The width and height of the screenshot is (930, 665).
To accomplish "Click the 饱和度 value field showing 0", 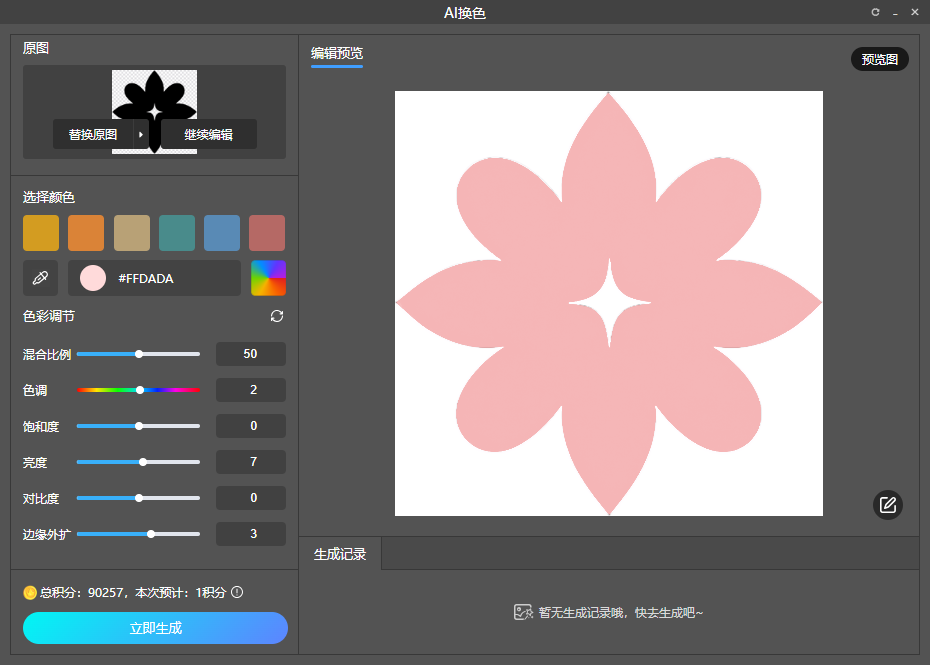I will pyautogui.click(x=250, y=426).
